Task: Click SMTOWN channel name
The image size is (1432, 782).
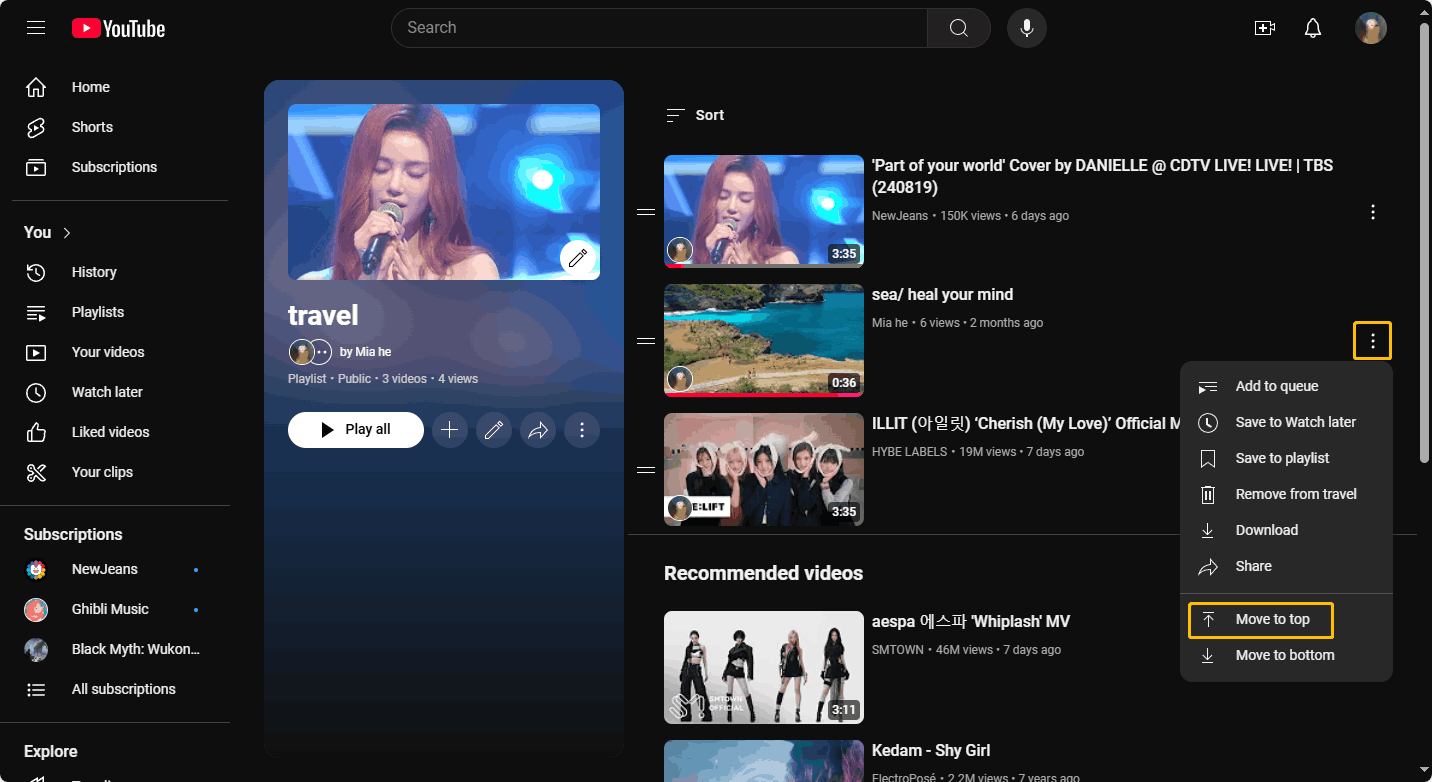Action: (x=898, y=650)
